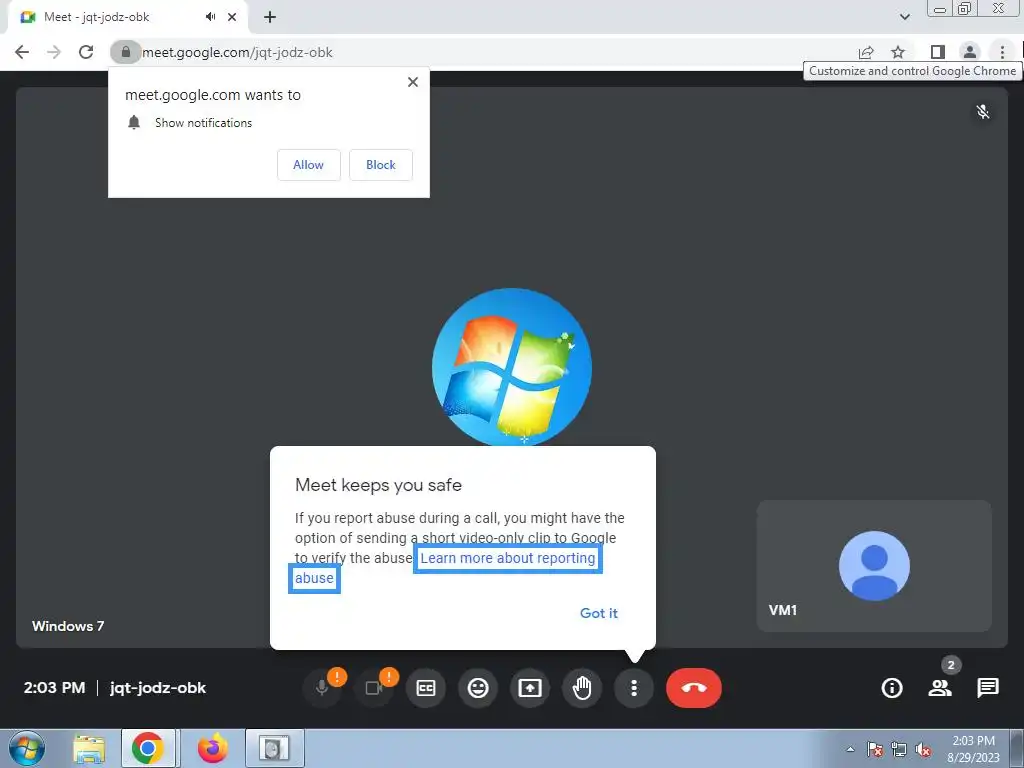Open File Explorer from the taskbar
Viewport: 1024px width, 768px height.
click(x=89, y=748)
